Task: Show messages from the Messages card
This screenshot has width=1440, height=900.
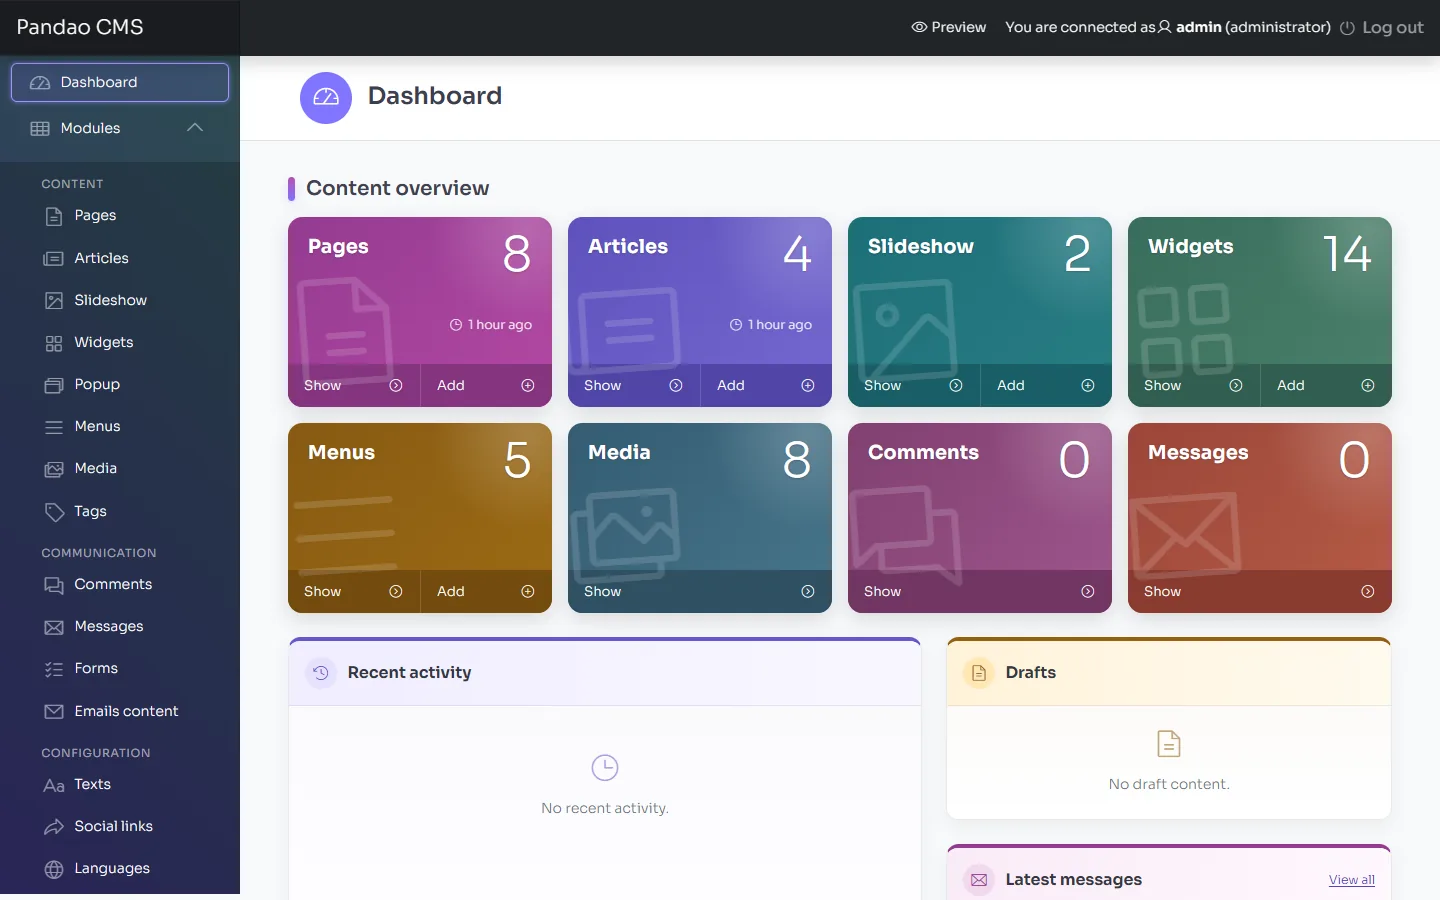Action: click(x=1260, y=591)
